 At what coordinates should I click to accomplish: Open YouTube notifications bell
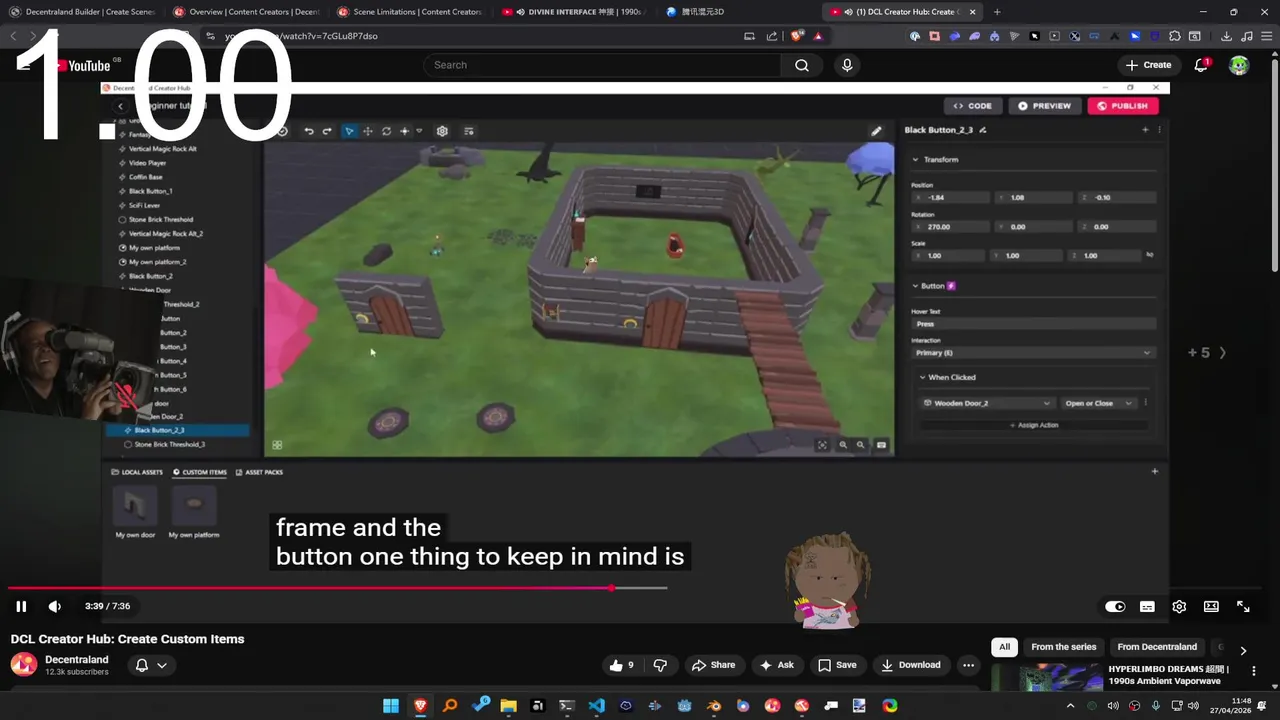point(1201,65)
